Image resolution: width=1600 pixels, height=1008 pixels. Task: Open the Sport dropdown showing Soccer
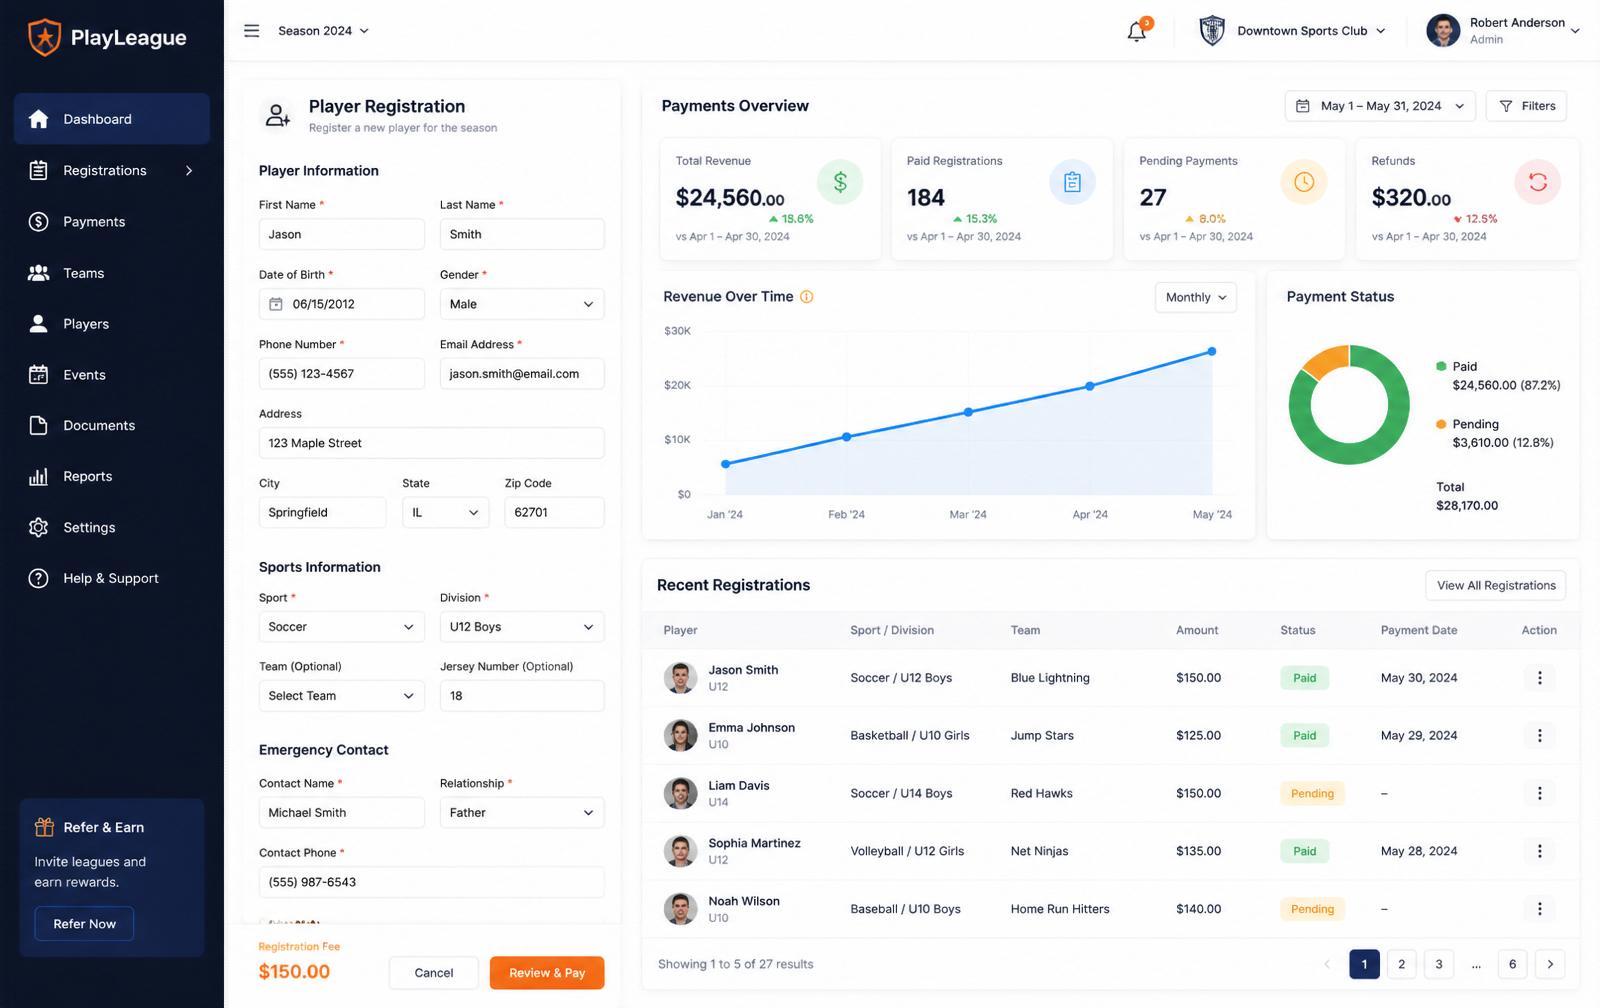click(x=341, y=627)
